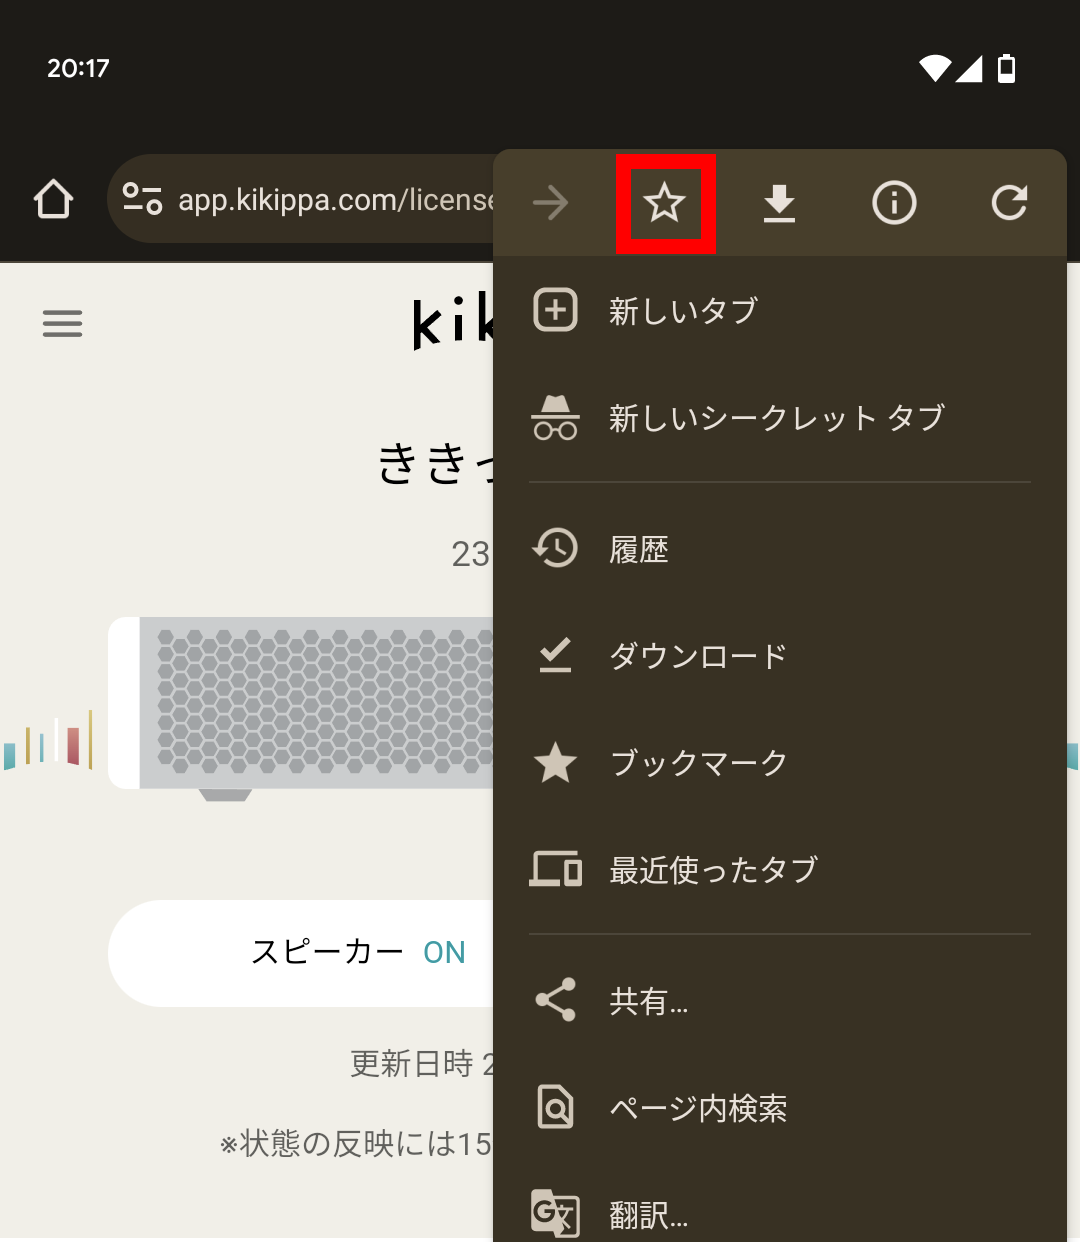Create a 新しいタブ
Viewport: 1080px width, 1242px height.
click(683, 311)
